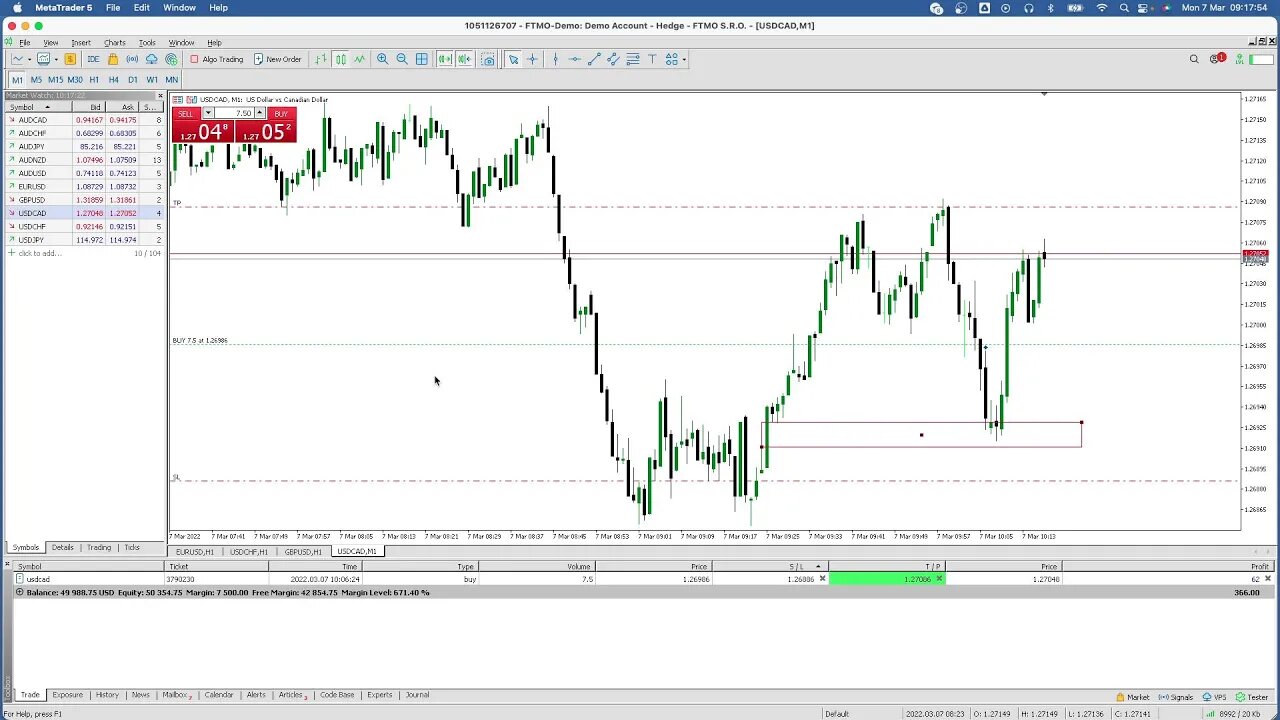Take a chart screenshot with camera icon

[488, 59]
